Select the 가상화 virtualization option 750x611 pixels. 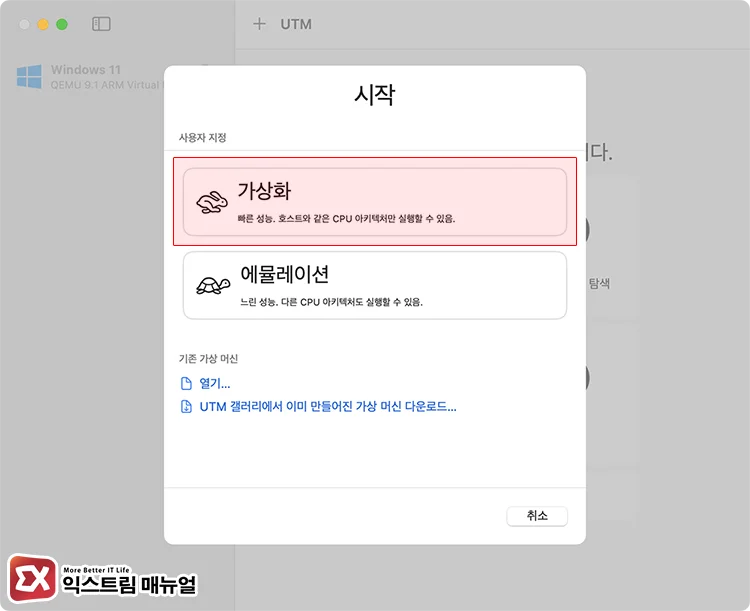point(375,201)
